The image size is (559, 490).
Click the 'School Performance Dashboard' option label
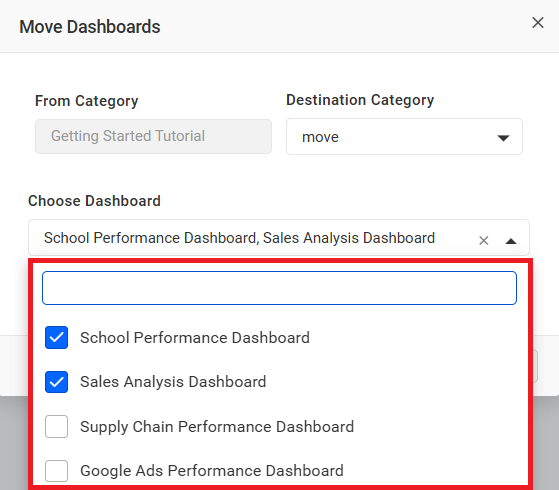(195, 338)
